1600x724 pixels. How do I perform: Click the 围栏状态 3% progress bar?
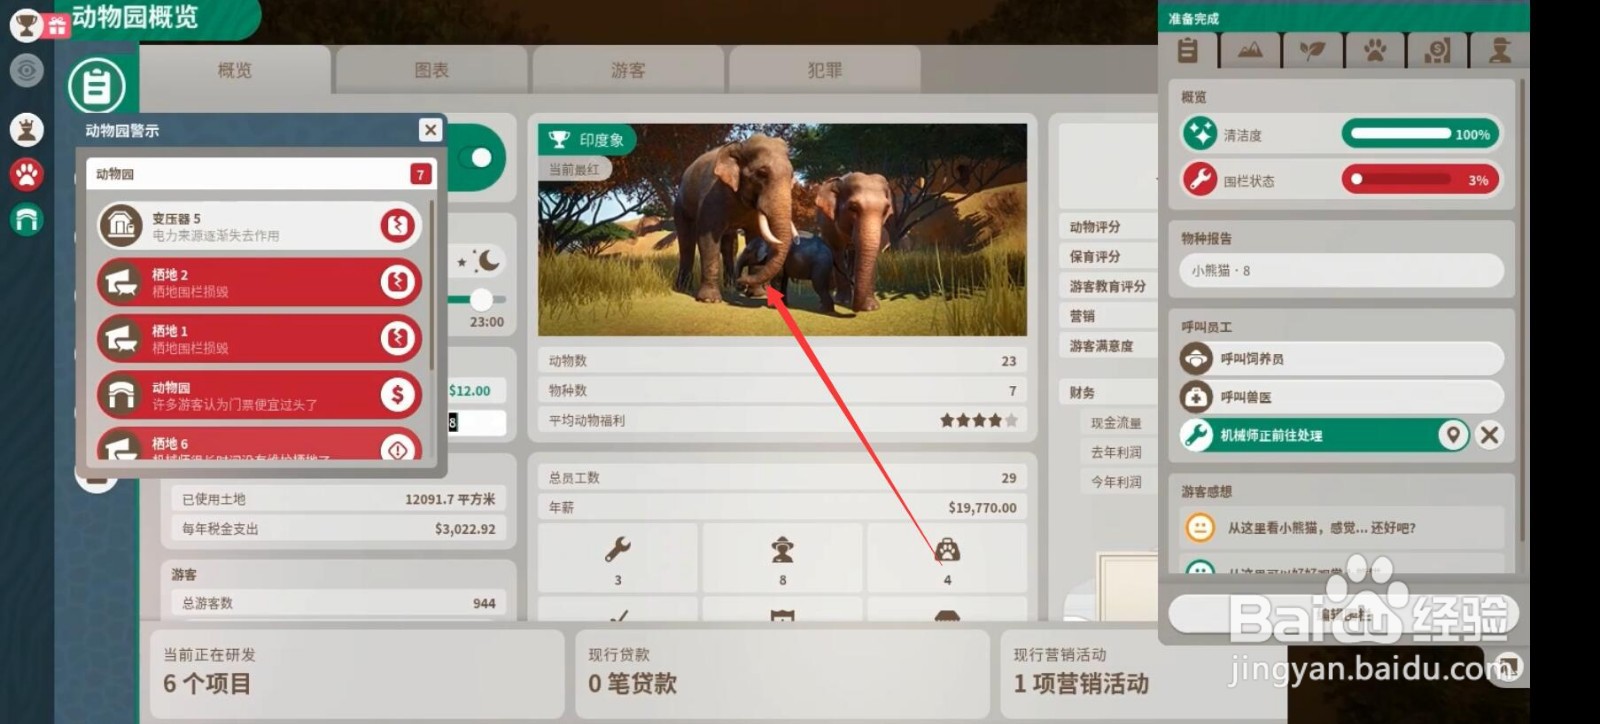tap(1420, 179)
